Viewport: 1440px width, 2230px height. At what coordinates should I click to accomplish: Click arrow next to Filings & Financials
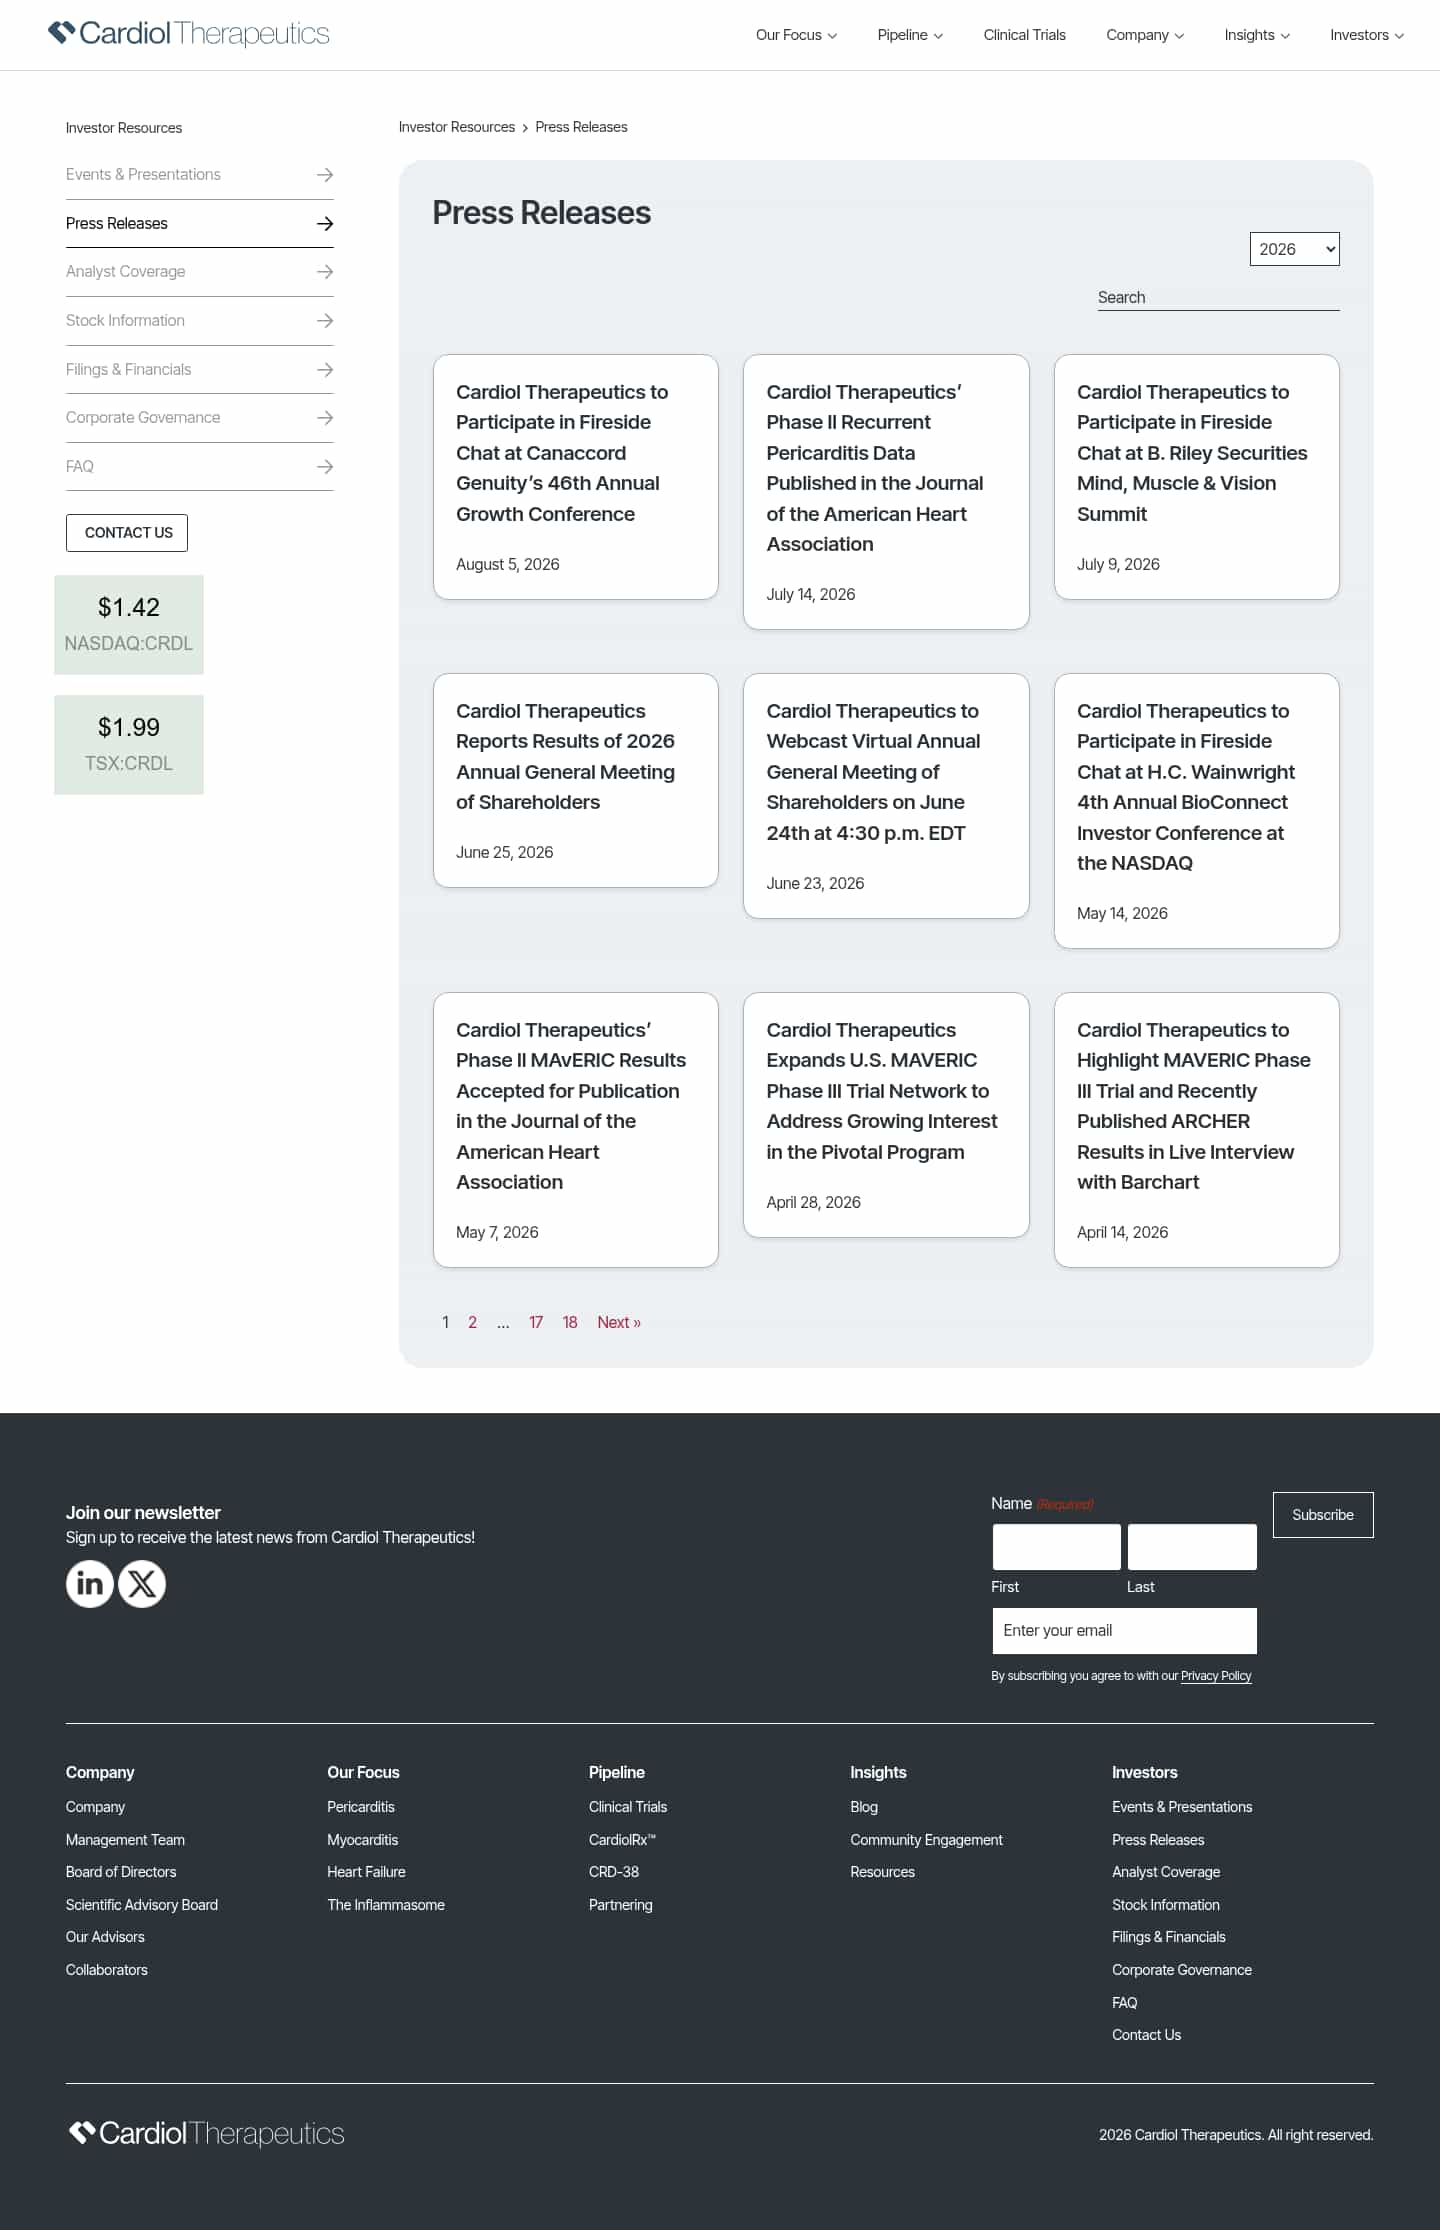click(325, 370)
